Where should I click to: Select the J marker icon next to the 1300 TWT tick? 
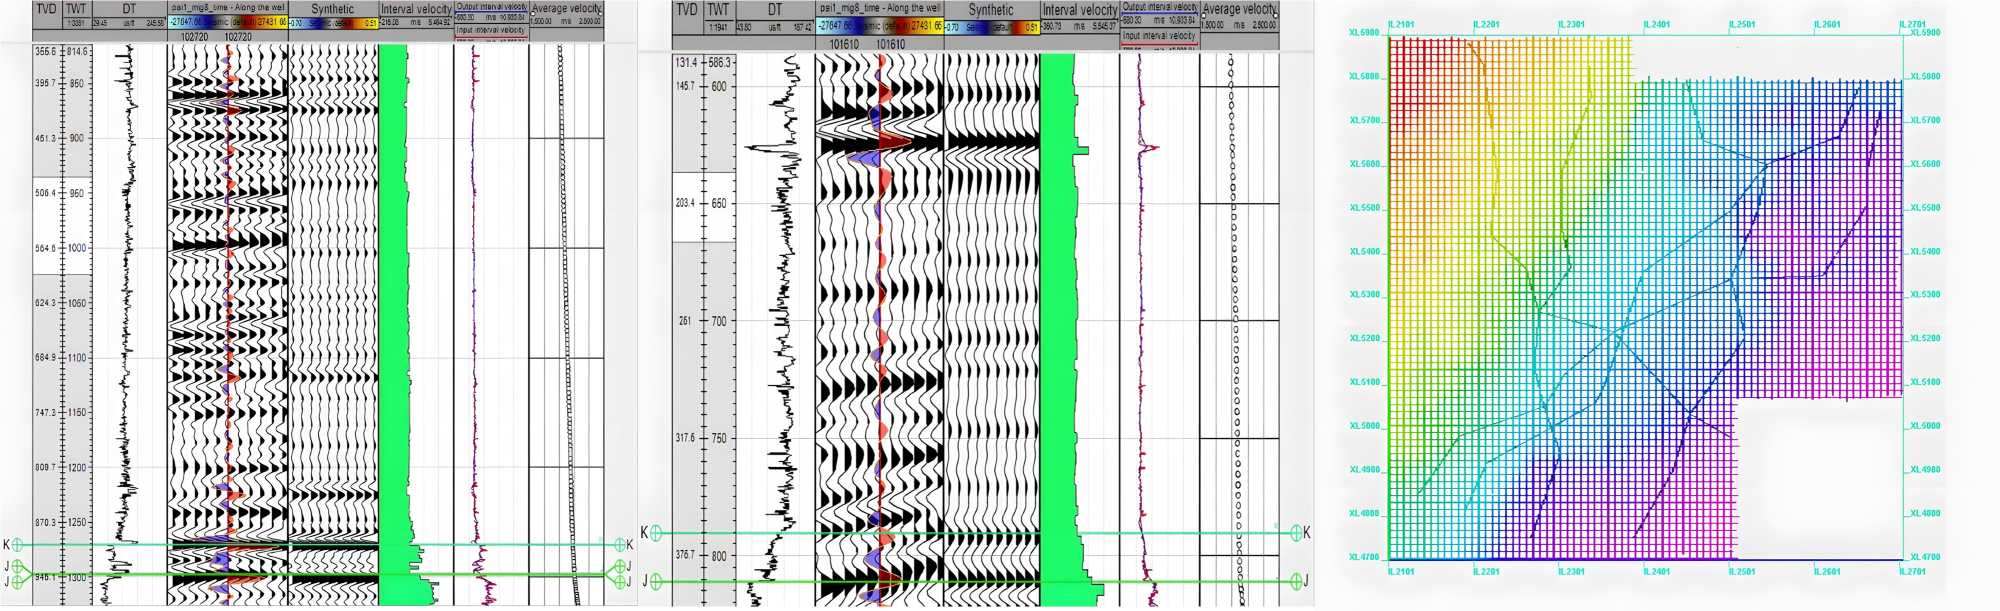(17, 581)
